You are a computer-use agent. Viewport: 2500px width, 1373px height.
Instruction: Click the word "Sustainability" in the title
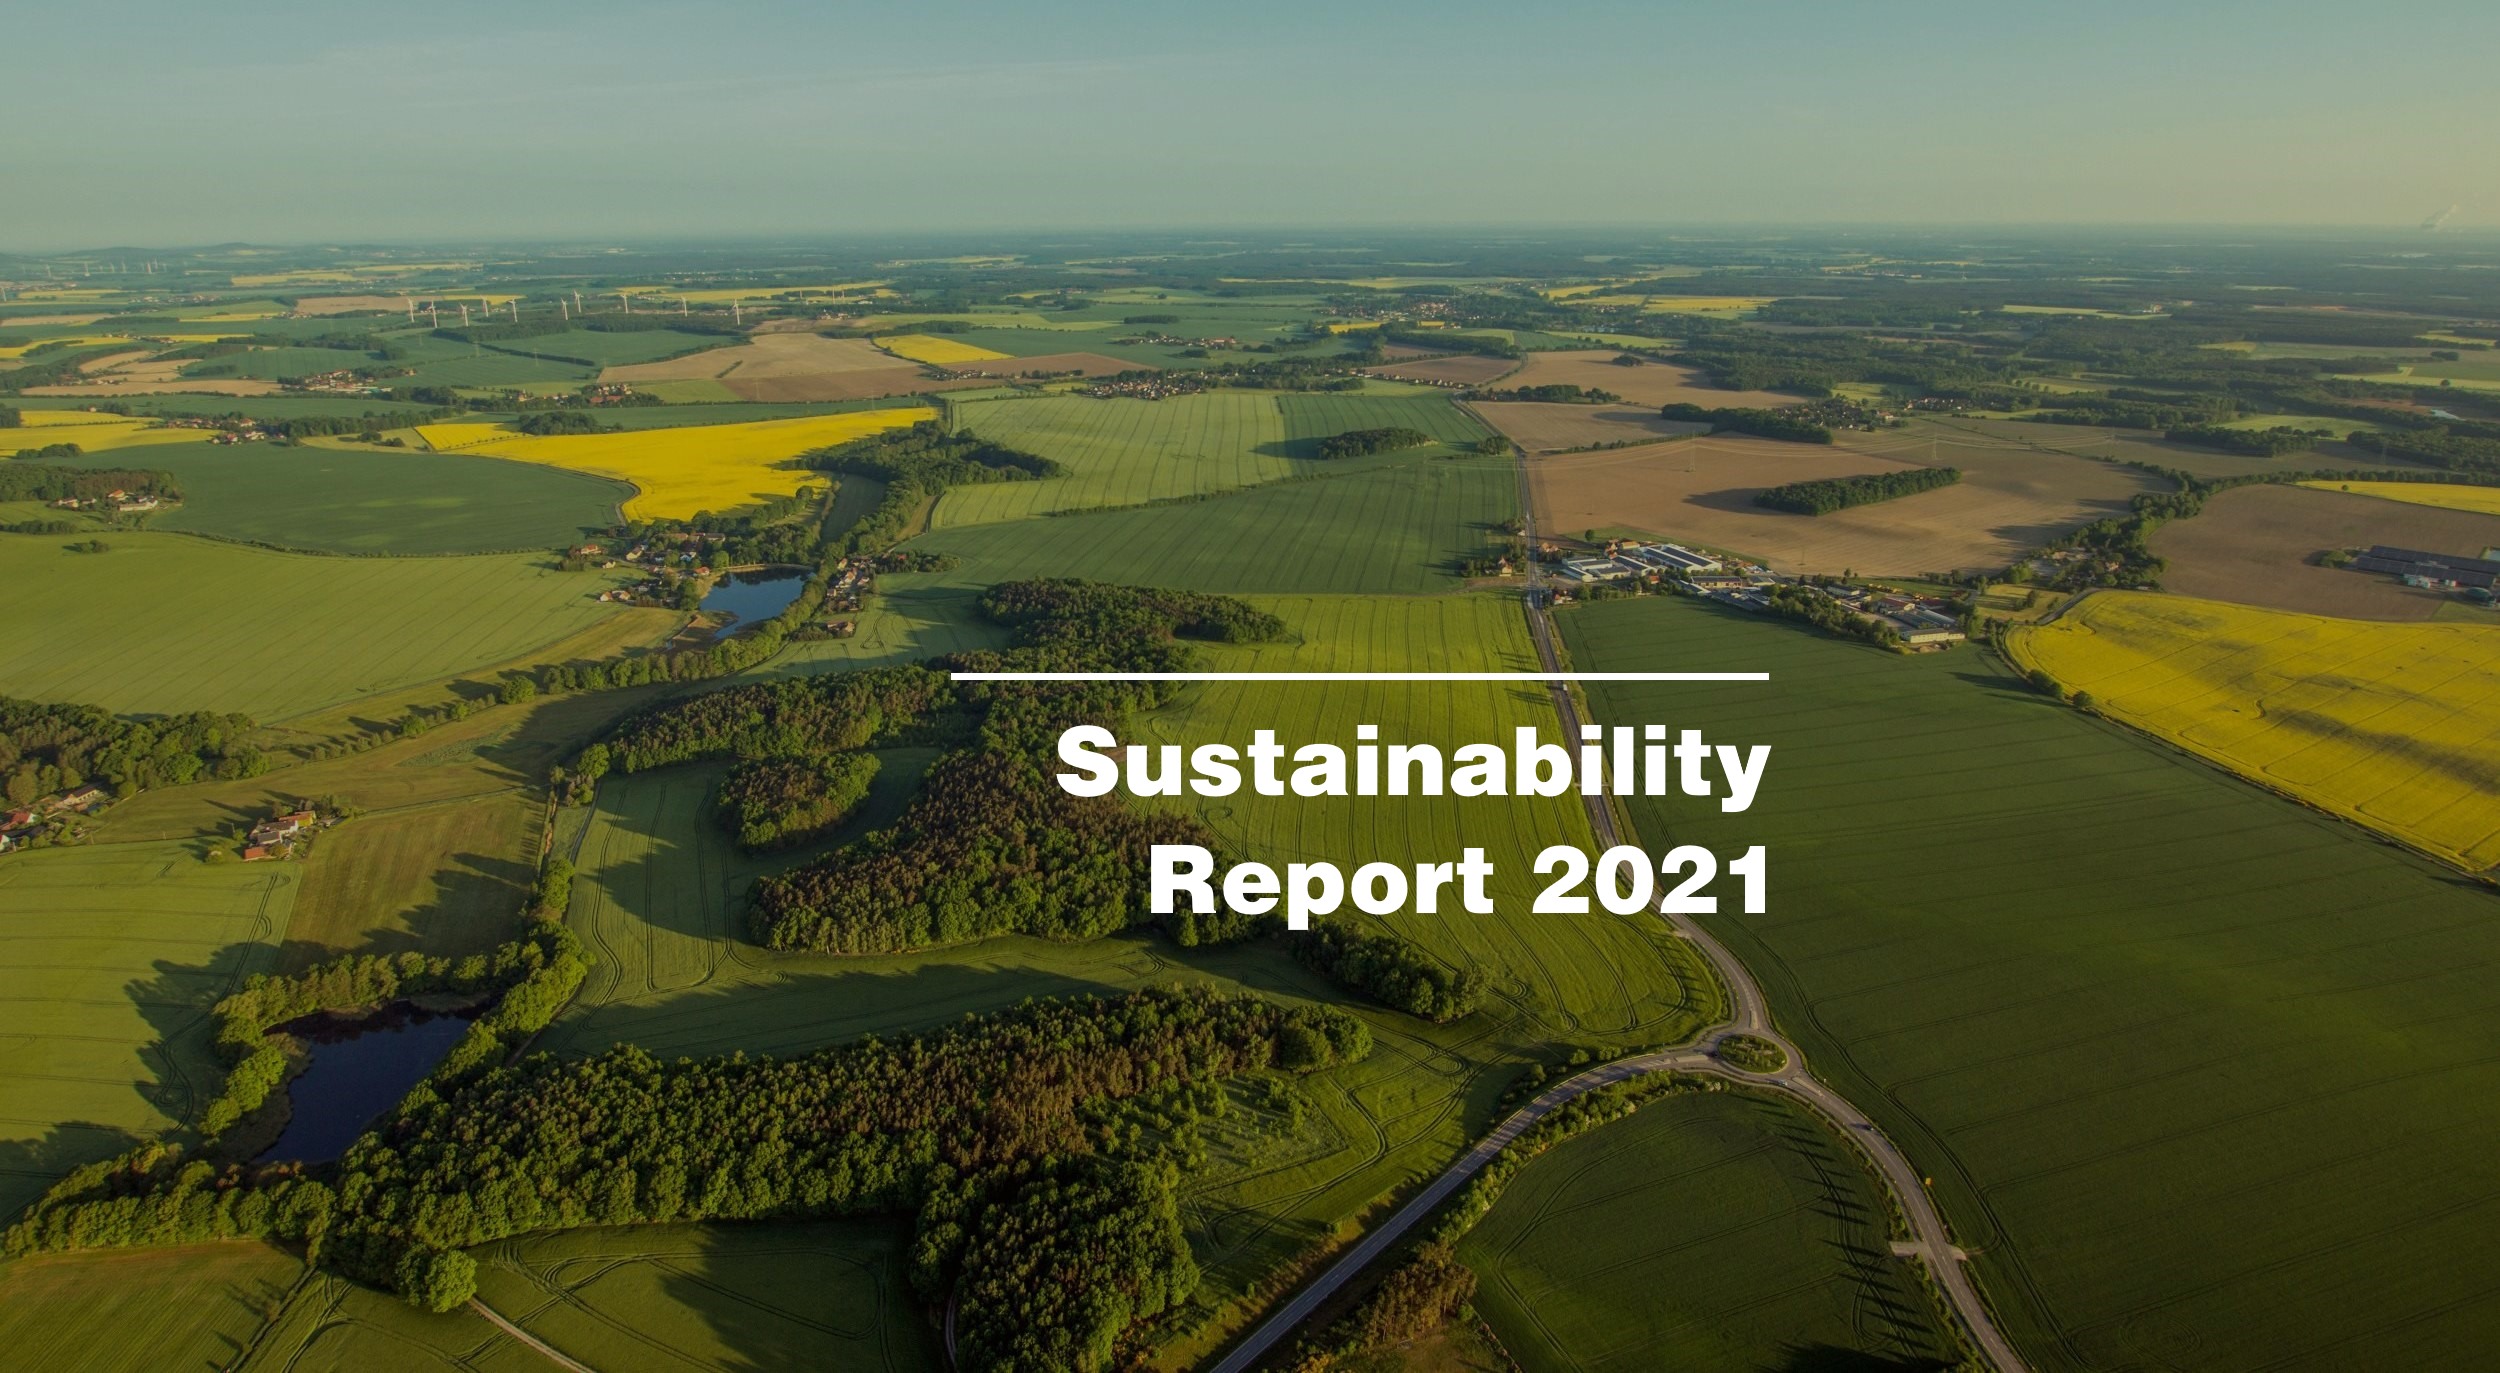coord(1412,767)
